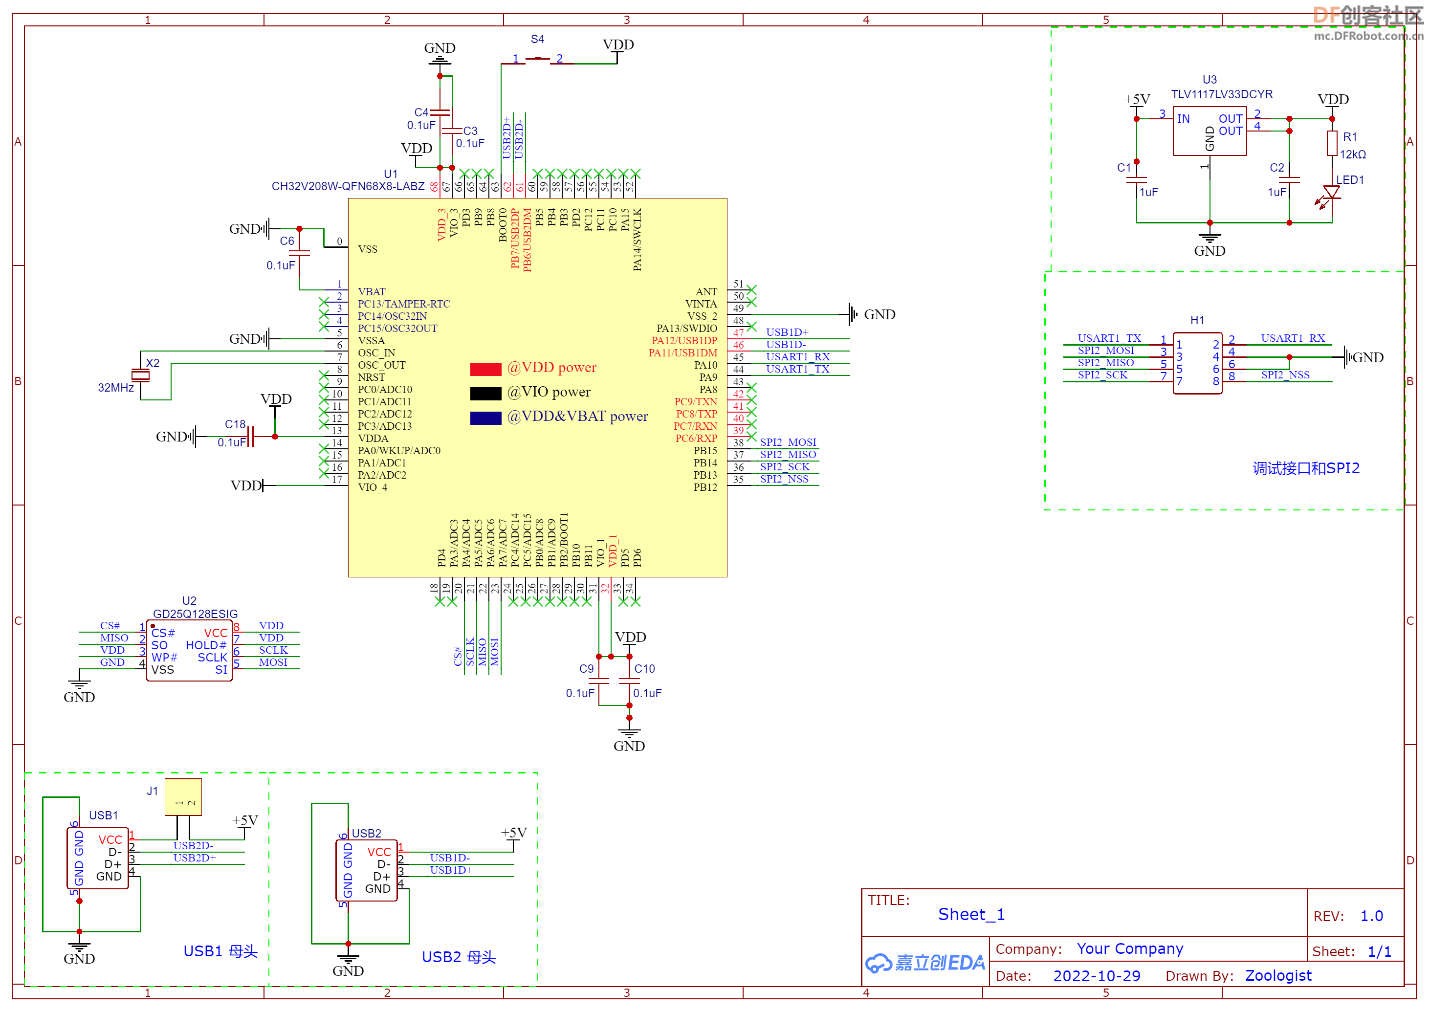1429x1012 pixels.
Task: Click the yellow J1 jumper symbol
Action: [183, 796]
